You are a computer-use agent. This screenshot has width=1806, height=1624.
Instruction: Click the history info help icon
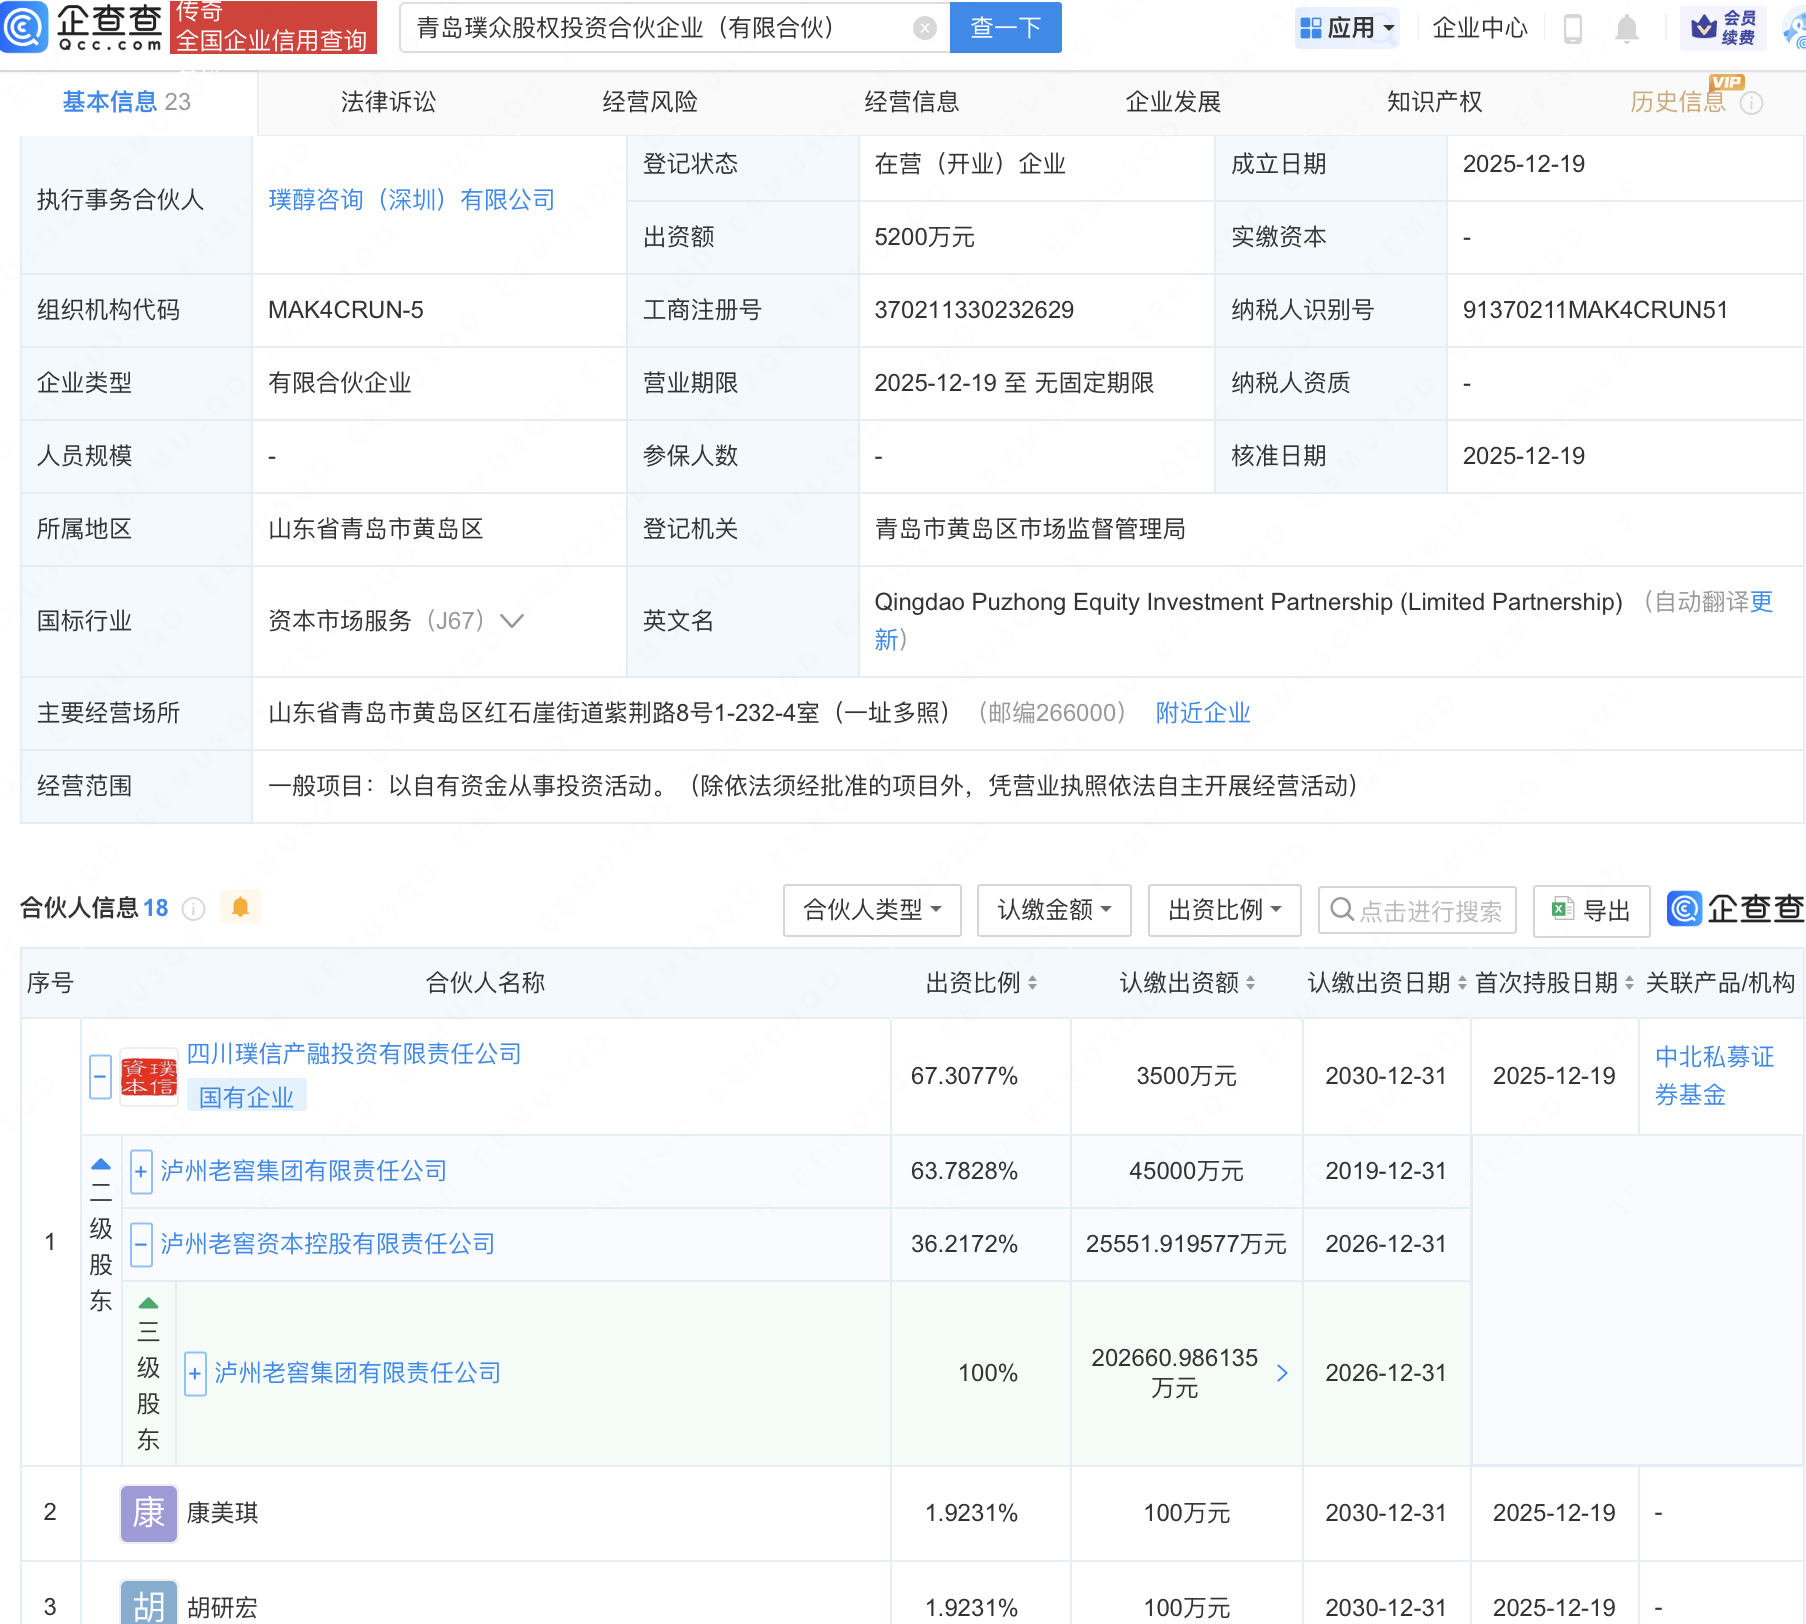[x=1751, y=103]
